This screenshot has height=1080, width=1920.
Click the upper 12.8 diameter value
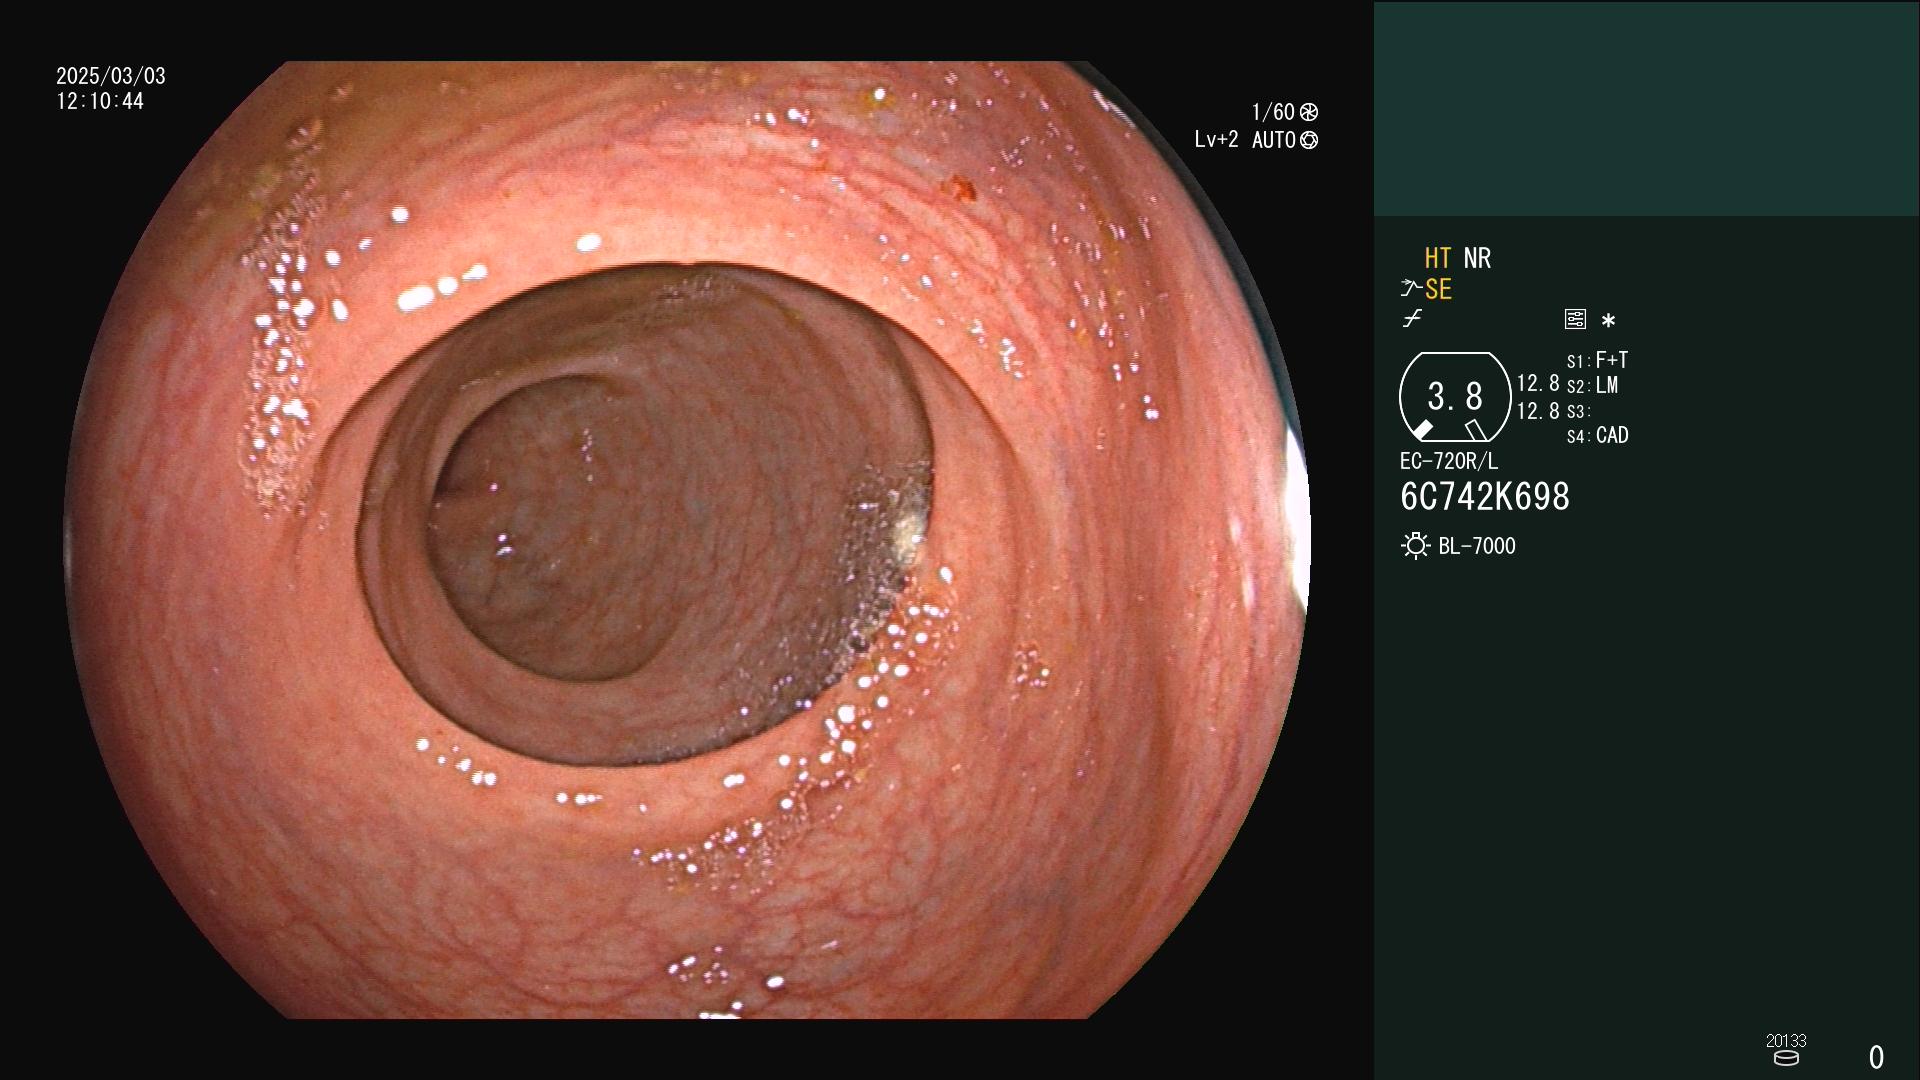[x=1538, y=384]
